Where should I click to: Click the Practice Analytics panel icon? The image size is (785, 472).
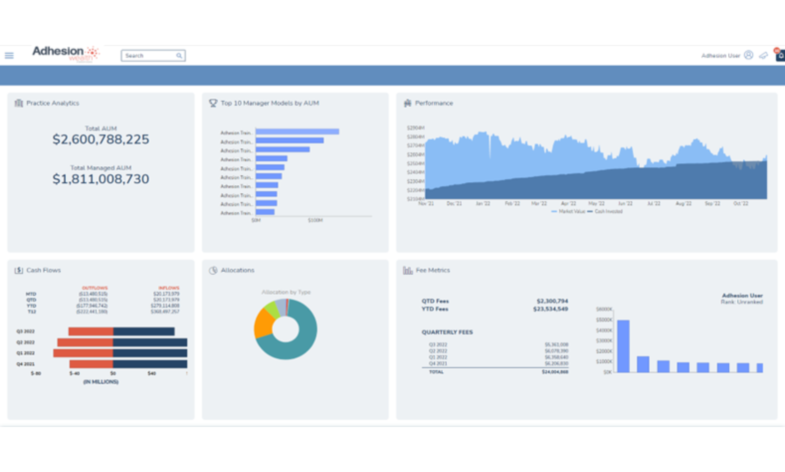click(19, 103)
